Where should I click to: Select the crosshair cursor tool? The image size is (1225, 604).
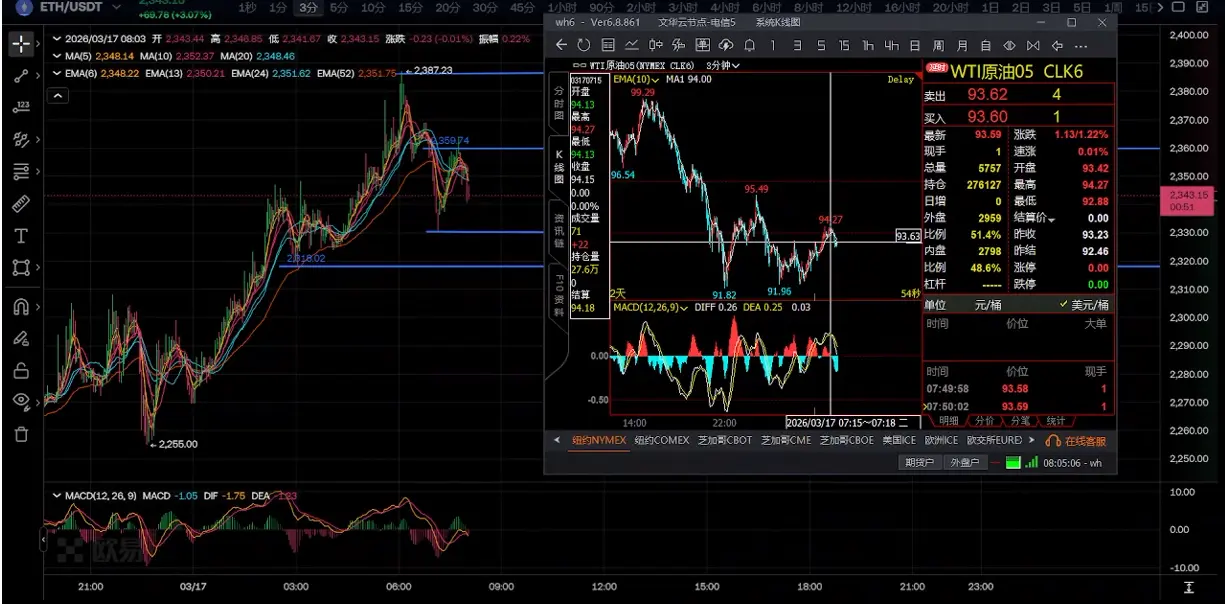click(21, 44)
